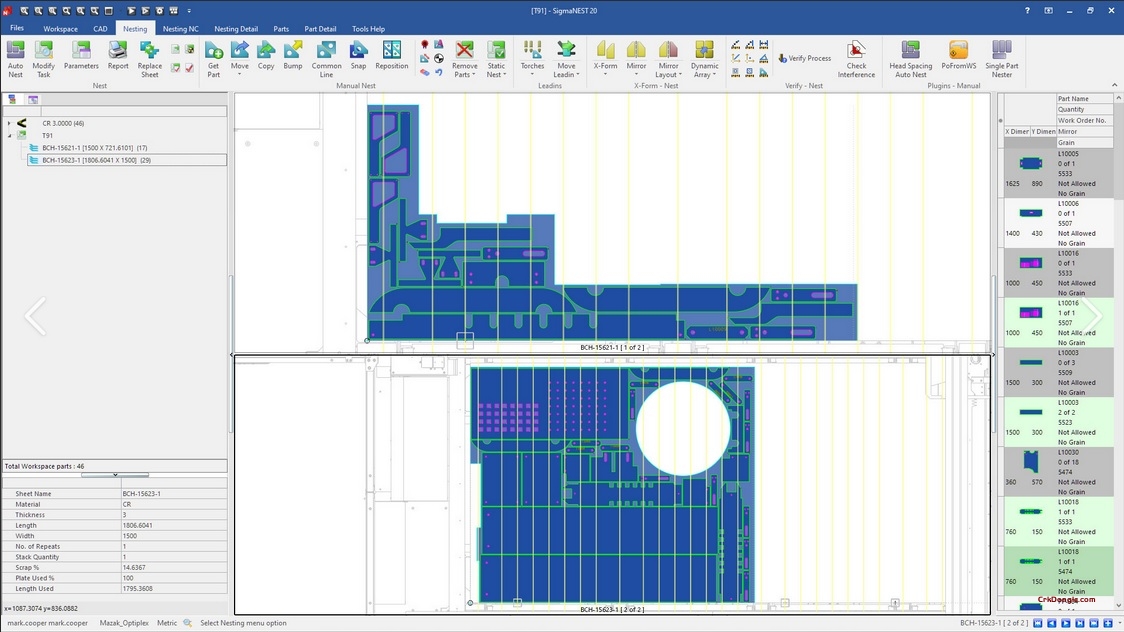The width and height of the screenshot is (1124, 632).
Task: Open the Single Part Nester plugin
Action: (1000, 57)
